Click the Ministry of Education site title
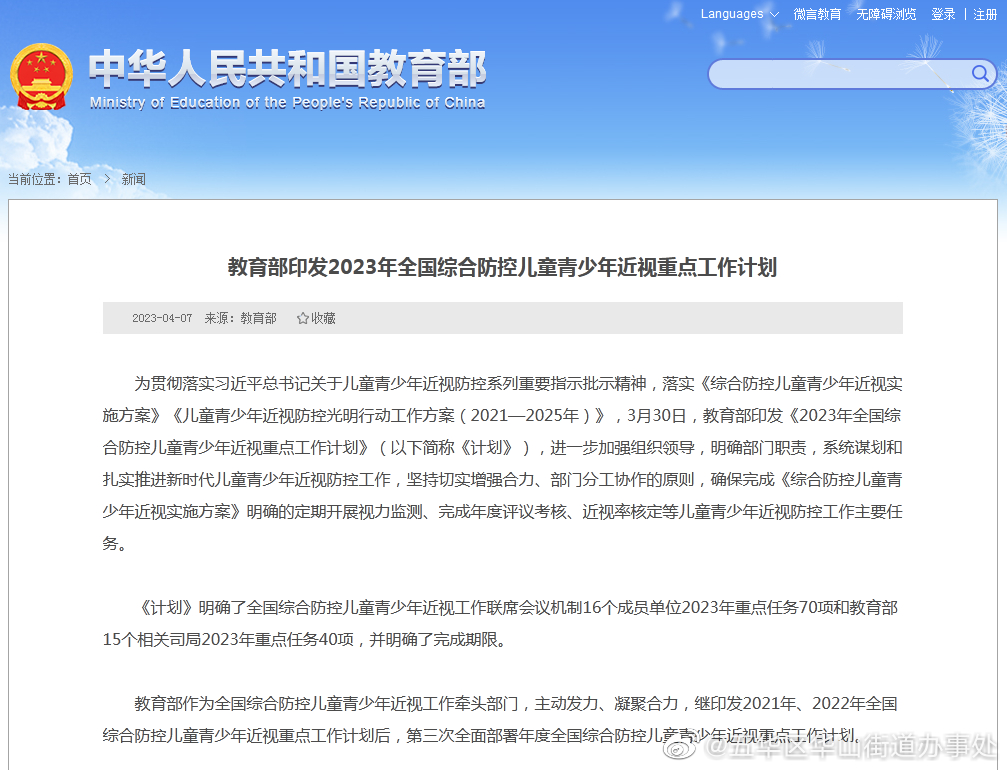Screen dimensions: 1007x770 287,69
